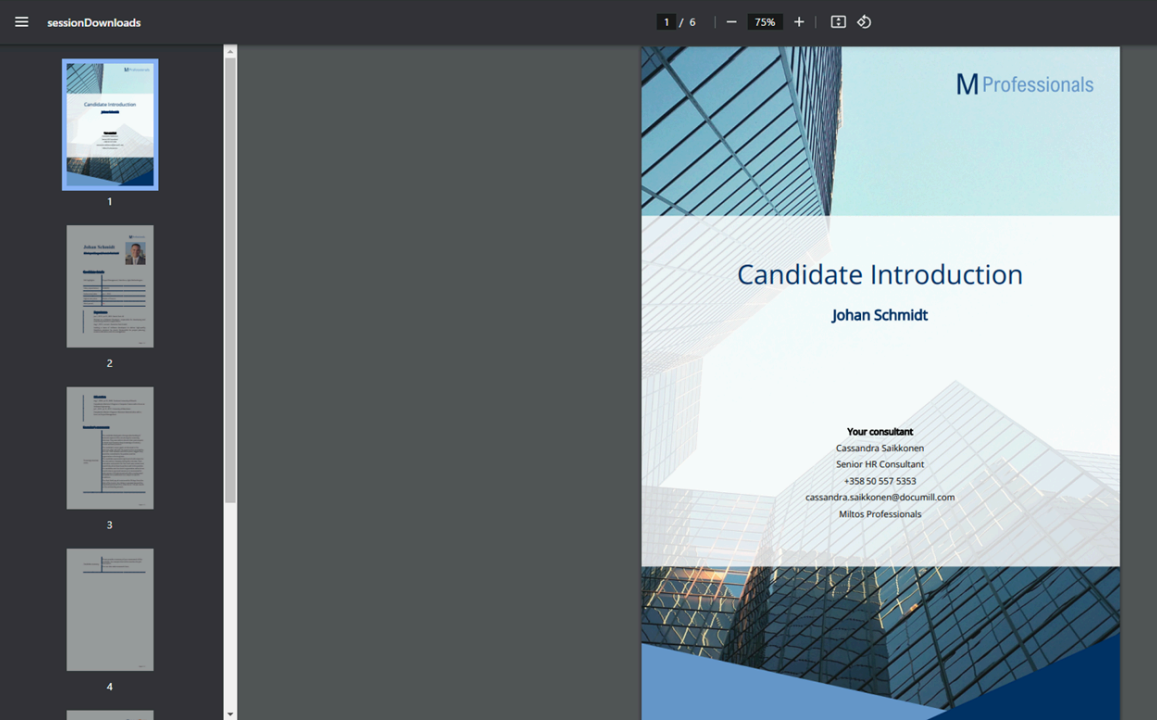Click the cassandra.saikkonen@documill.com email address
1157x720 pixels.
(880, 497)
